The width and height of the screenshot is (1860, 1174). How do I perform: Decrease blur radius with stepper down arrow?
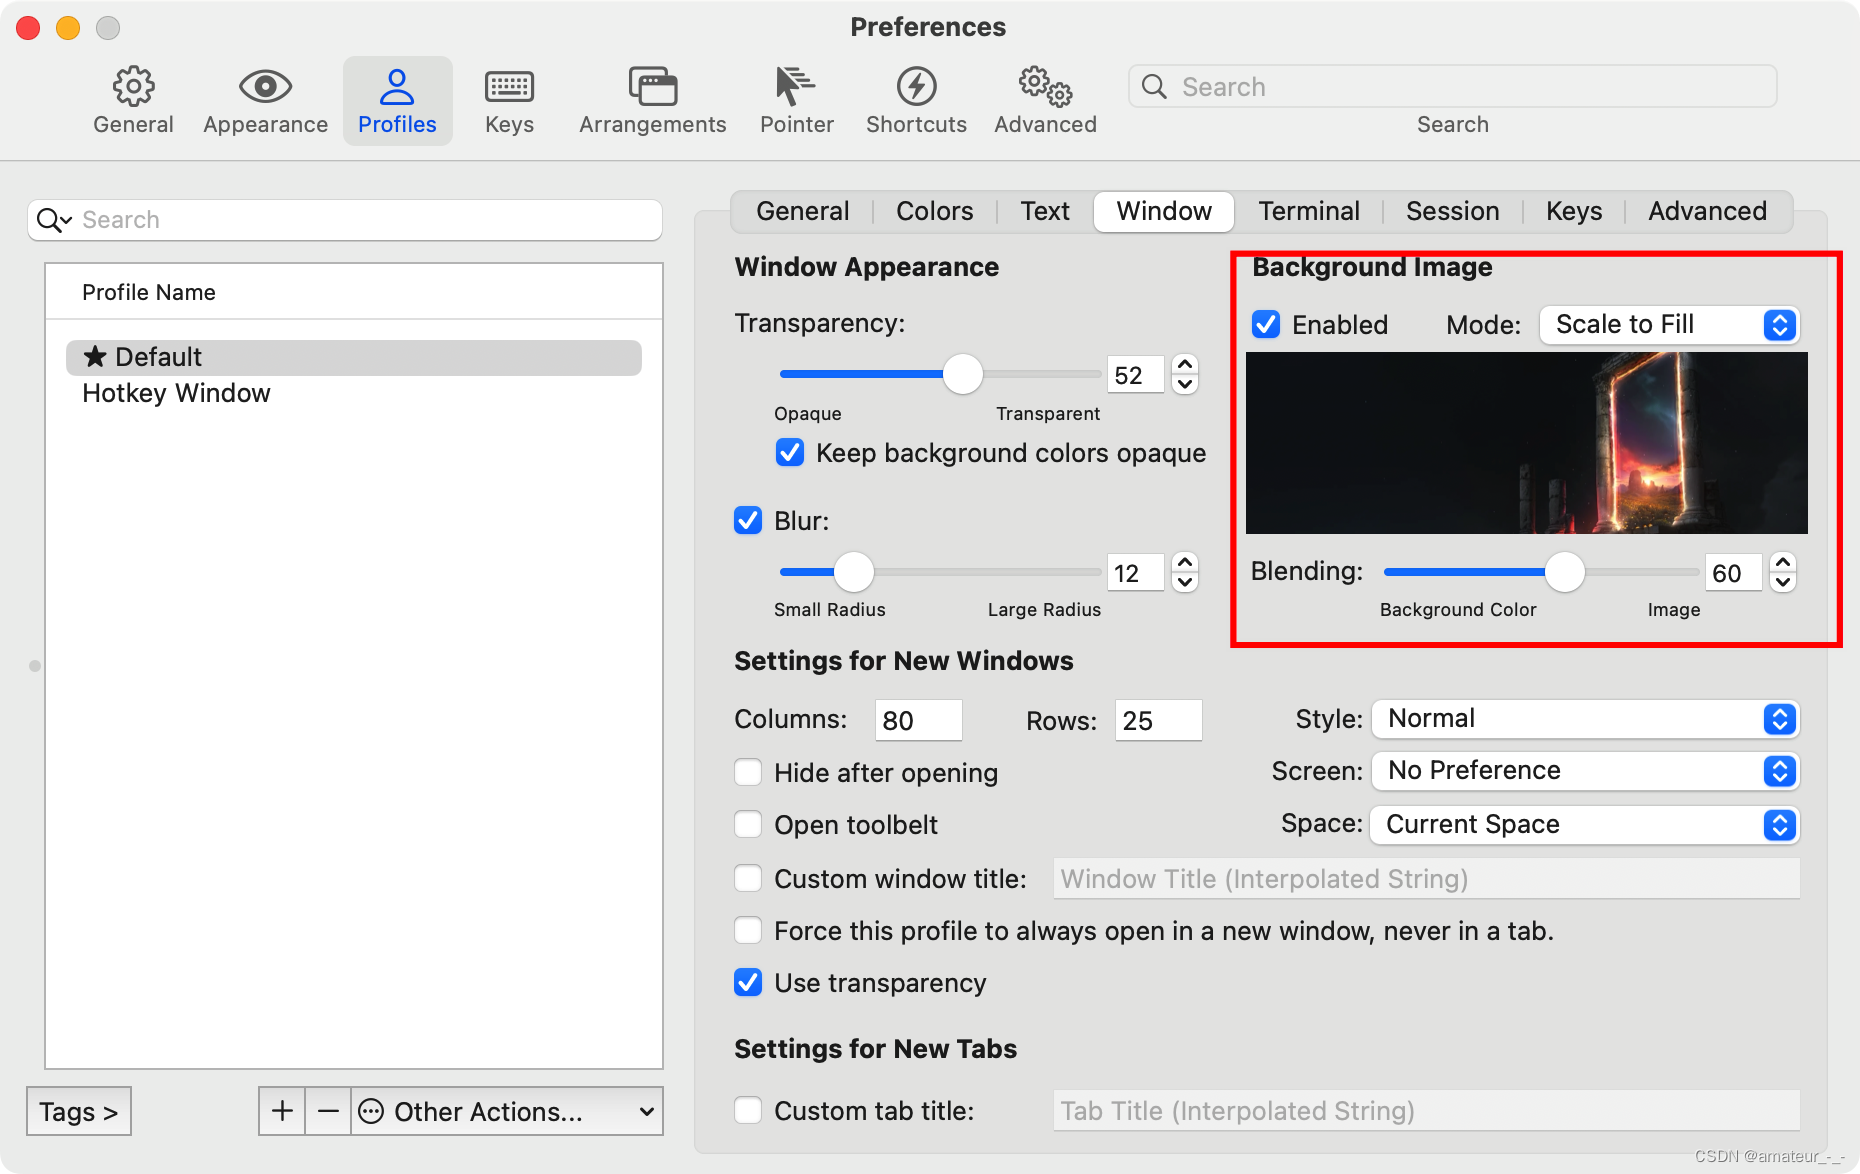click(1185, 583)
